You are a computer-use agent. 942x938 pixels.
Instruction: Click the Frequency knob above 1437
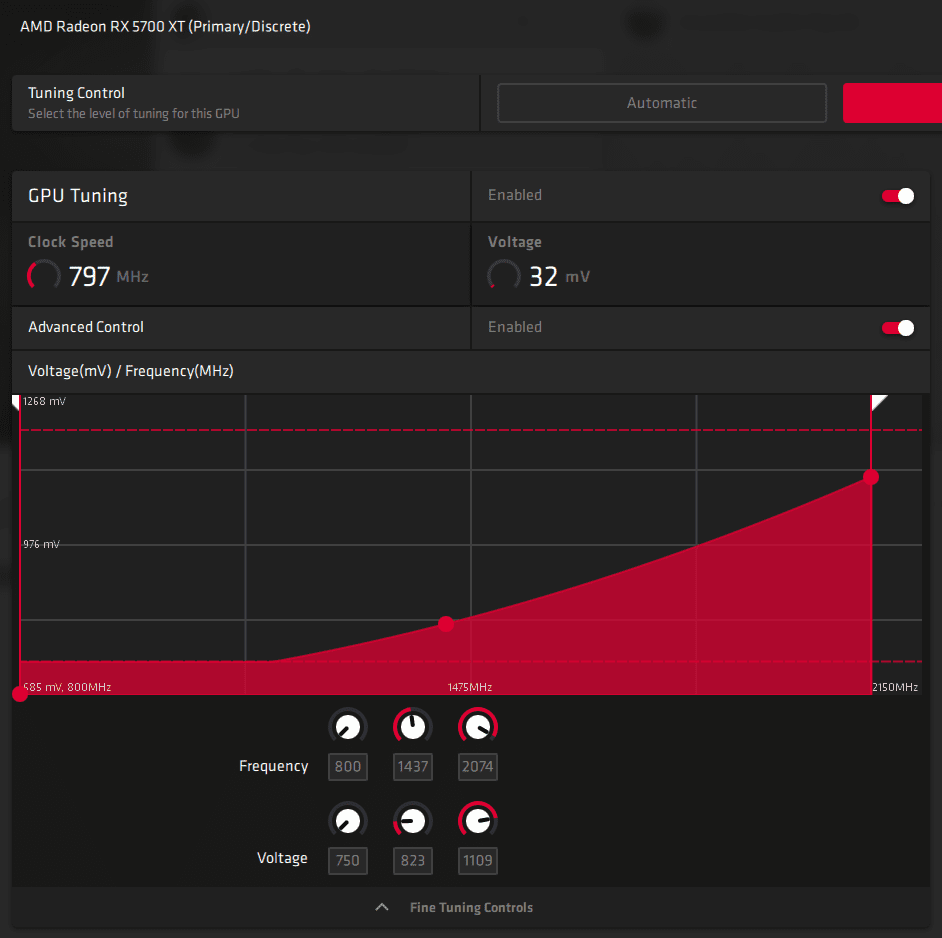click(x=413, y=727)
